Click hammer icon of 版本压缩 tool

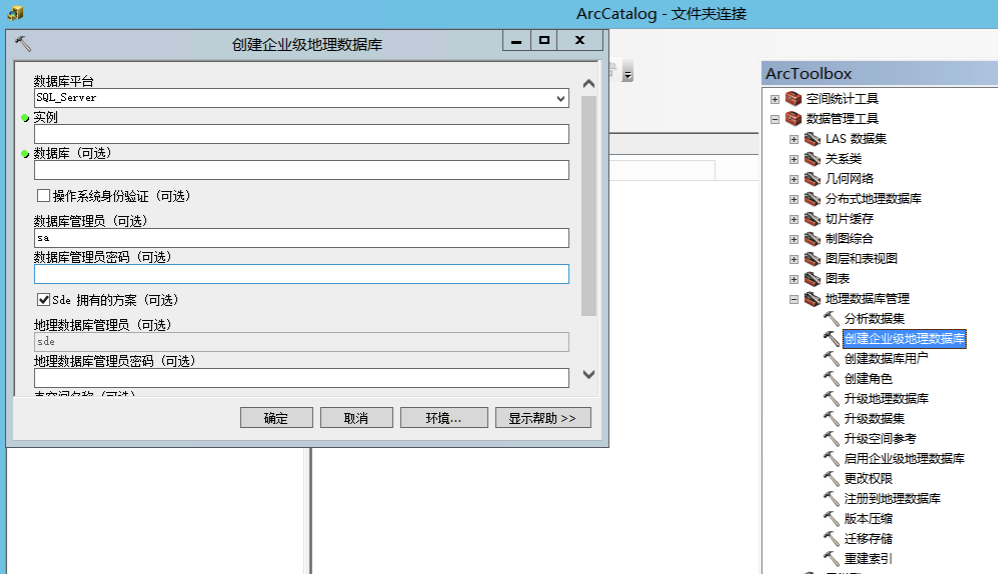click(x=831, y=519)
